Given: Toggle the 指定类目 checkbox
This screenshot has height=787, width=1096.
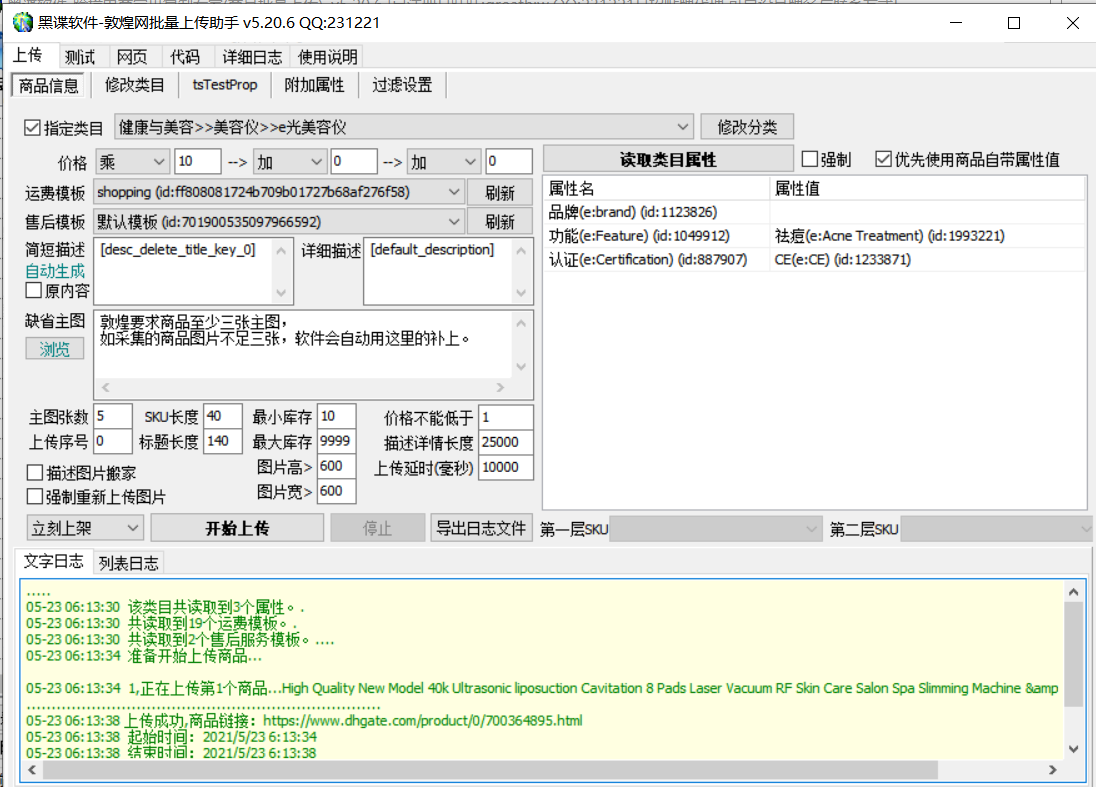Looking at the screenshot, I should (x=32, y=128).
